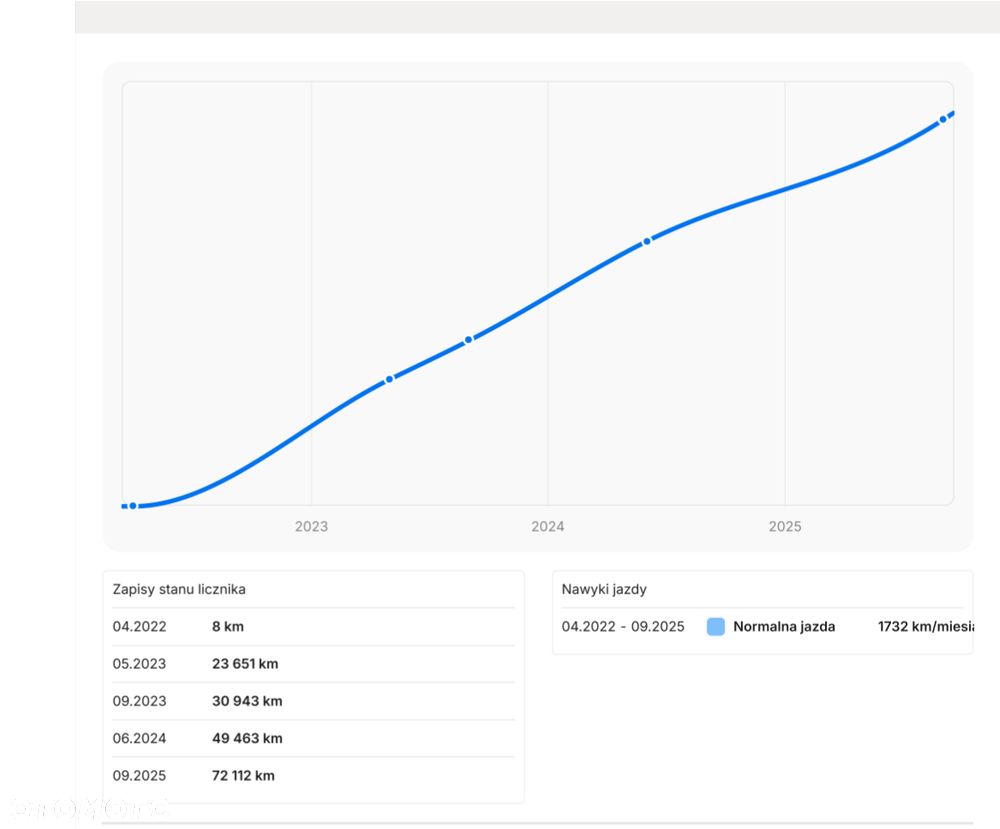Image resolution: width=1000 pixels, height=829 pixels.
Task: Click the '49 463 km' reading
Action: pos(247,738)
